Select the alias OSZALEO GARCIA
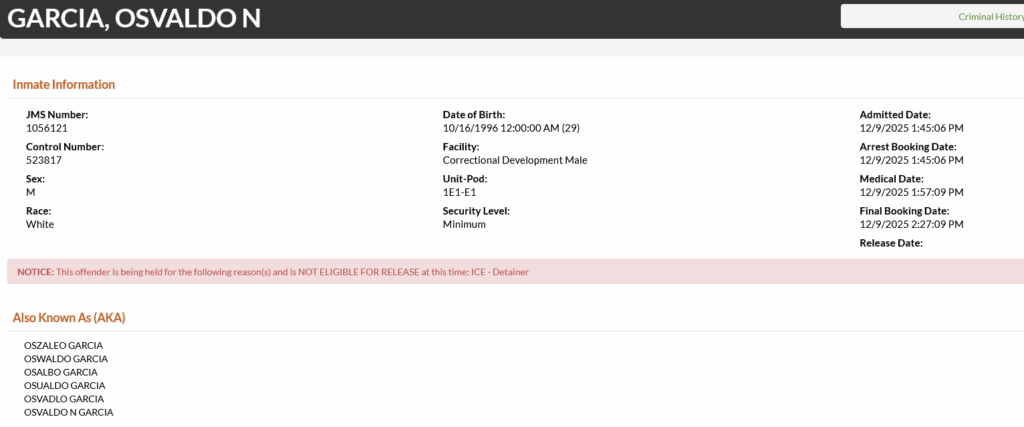This screenshot has height=427, width=1024. 64,346
